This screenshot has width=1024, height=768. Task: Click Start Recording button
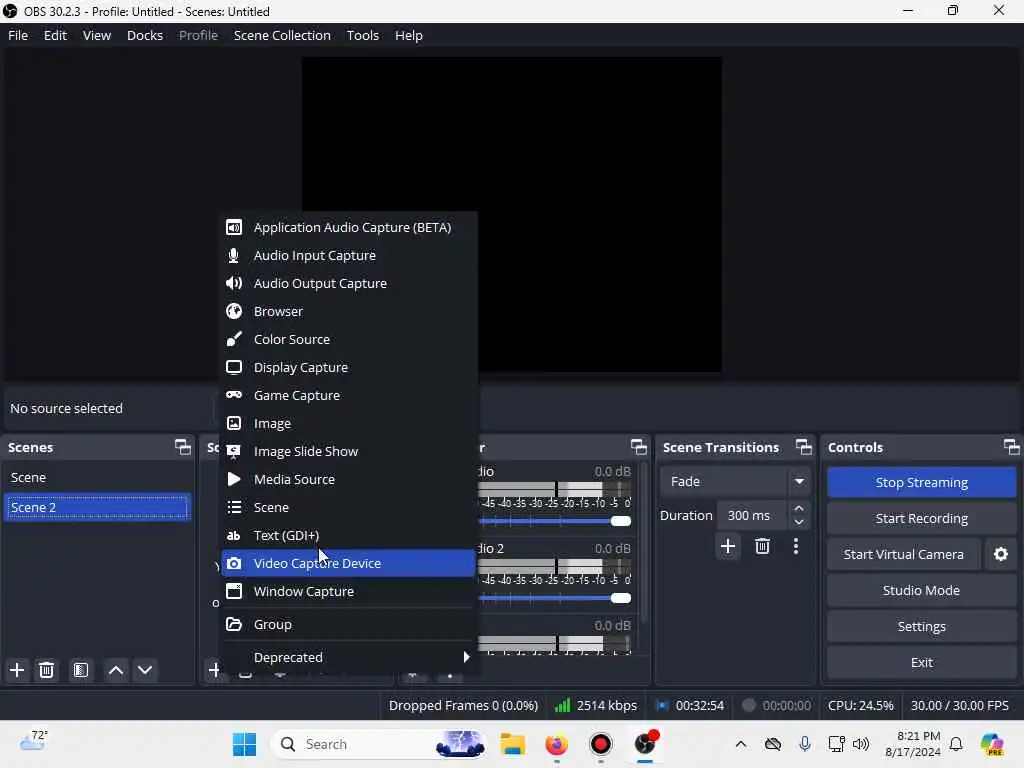[921, 519]
